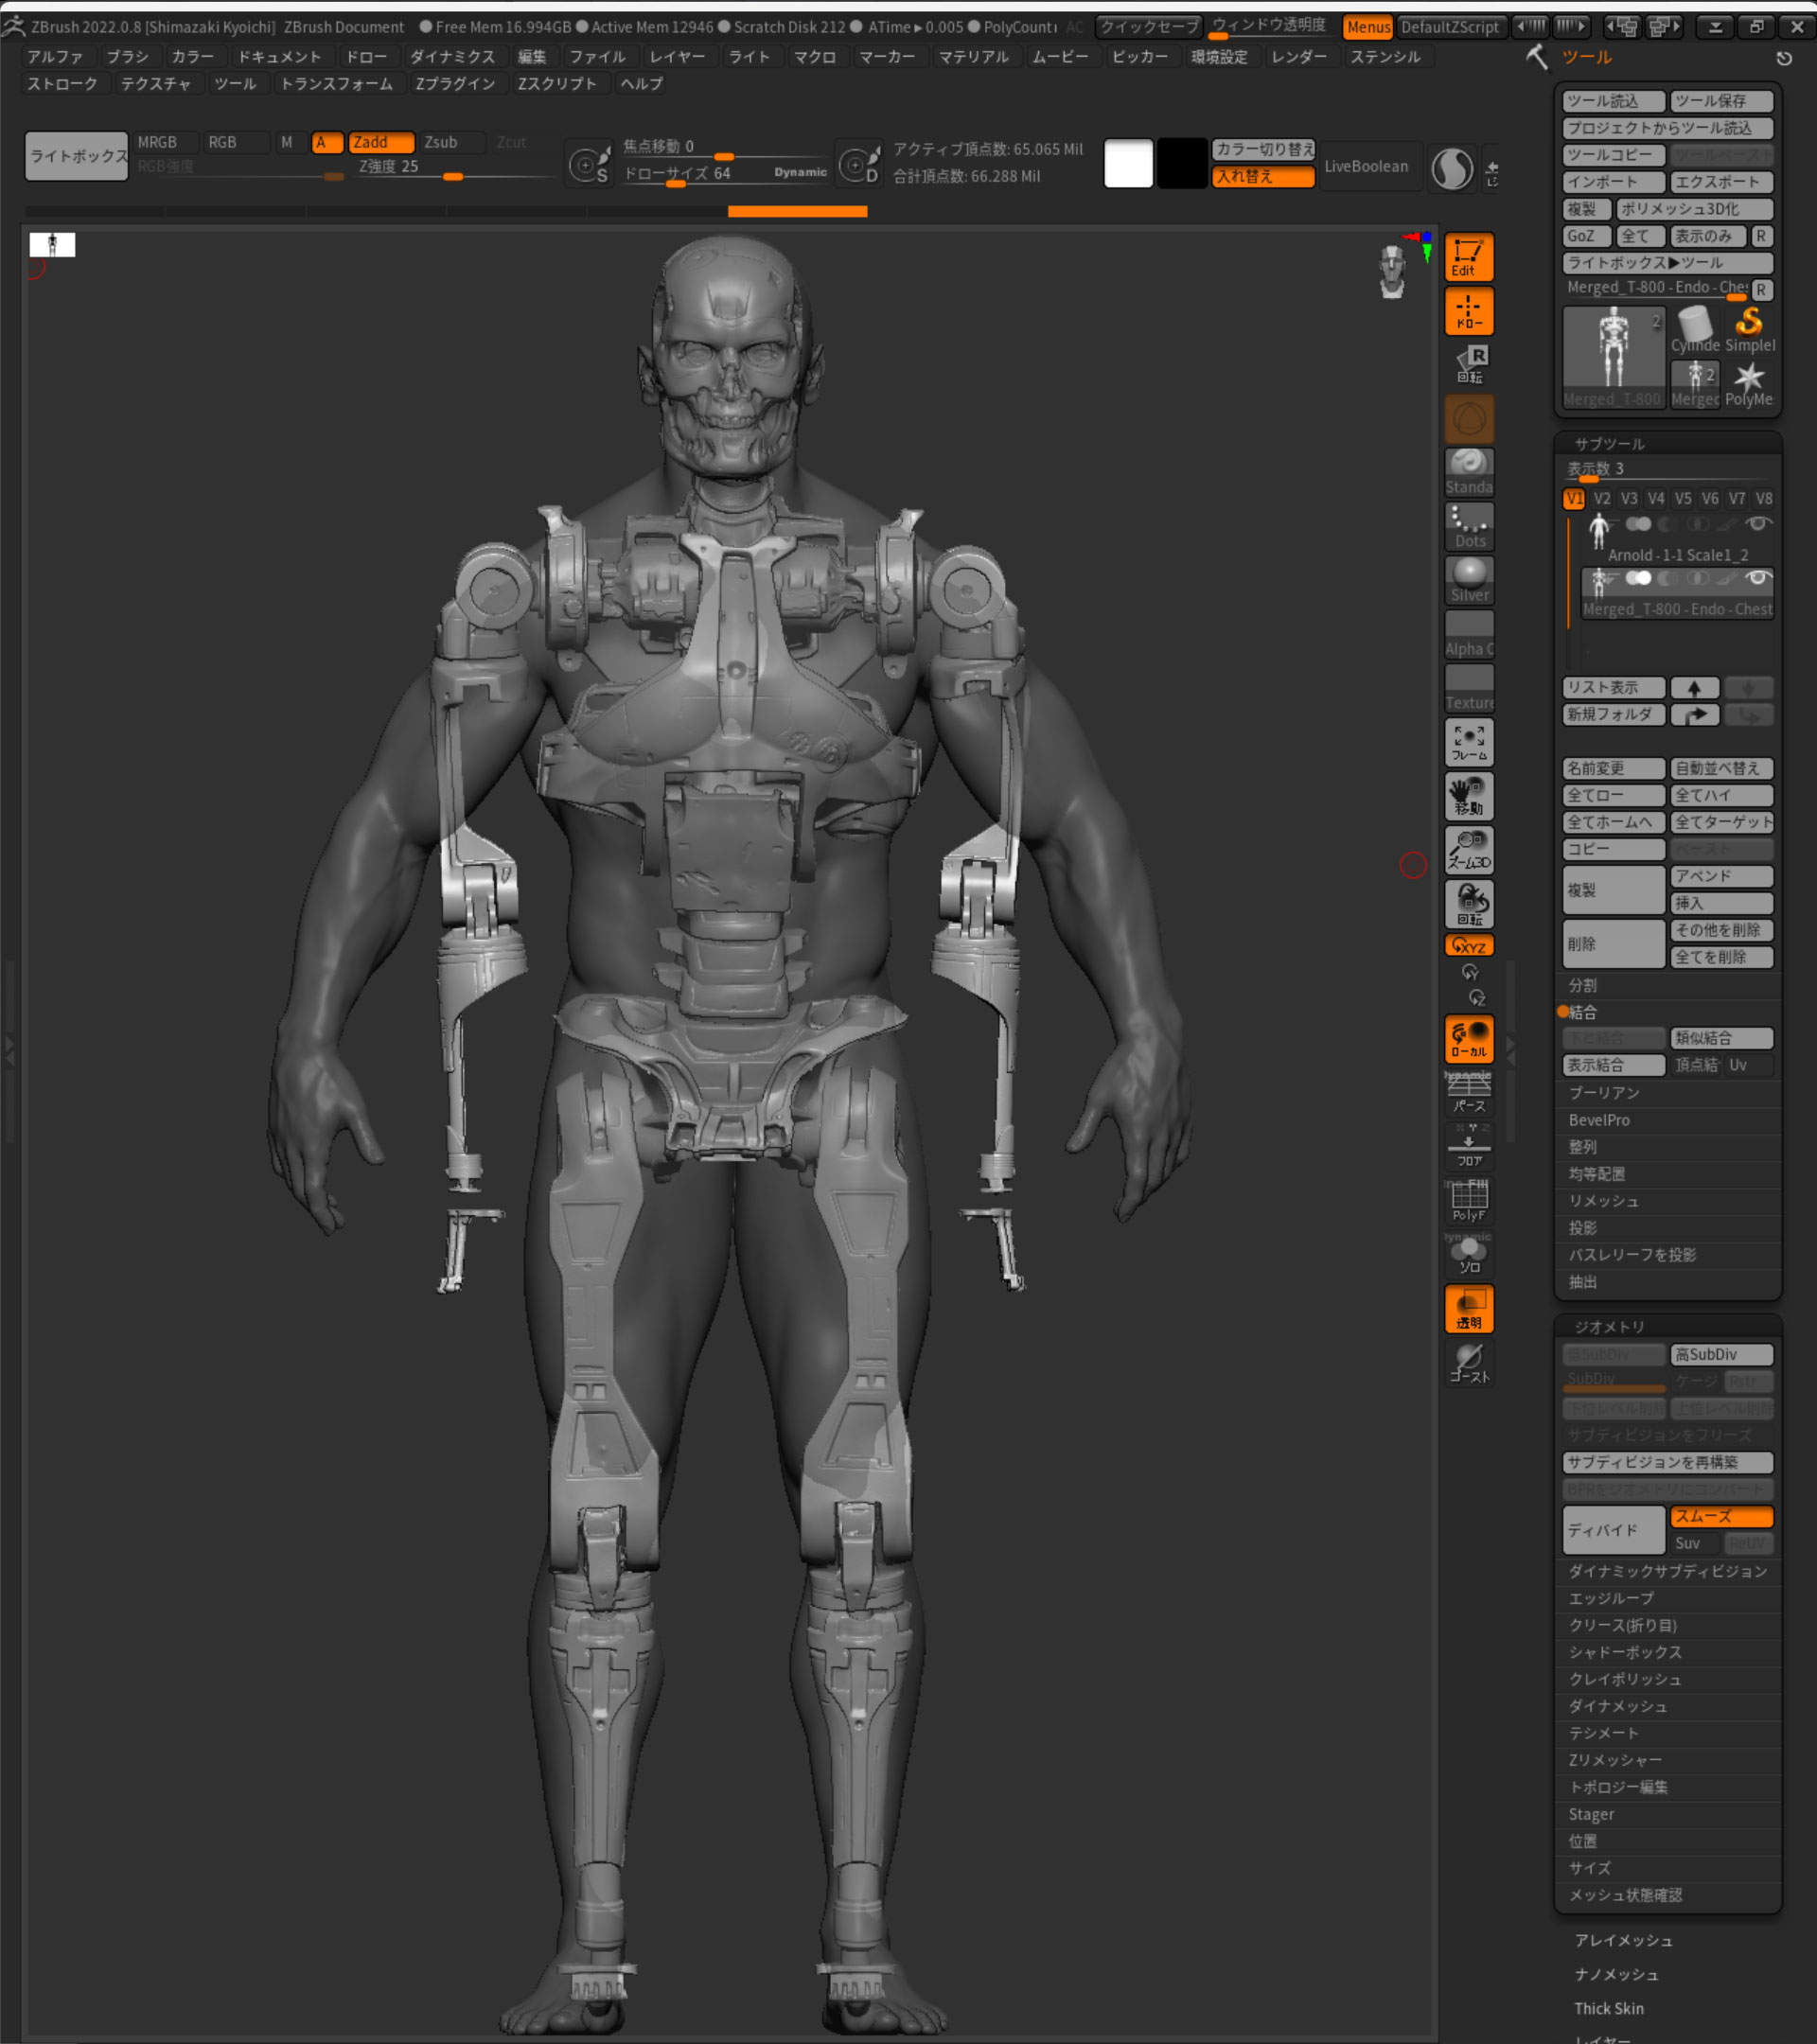Screen dimensions: 1817x2044
Task: Toggle the Edit mode button
Action: (1468, 257)
